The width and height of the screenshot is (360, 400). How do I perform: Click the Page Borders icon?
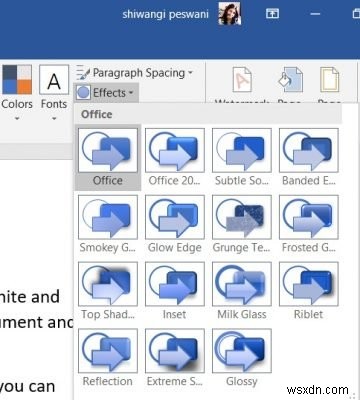[x=329, y=81]
